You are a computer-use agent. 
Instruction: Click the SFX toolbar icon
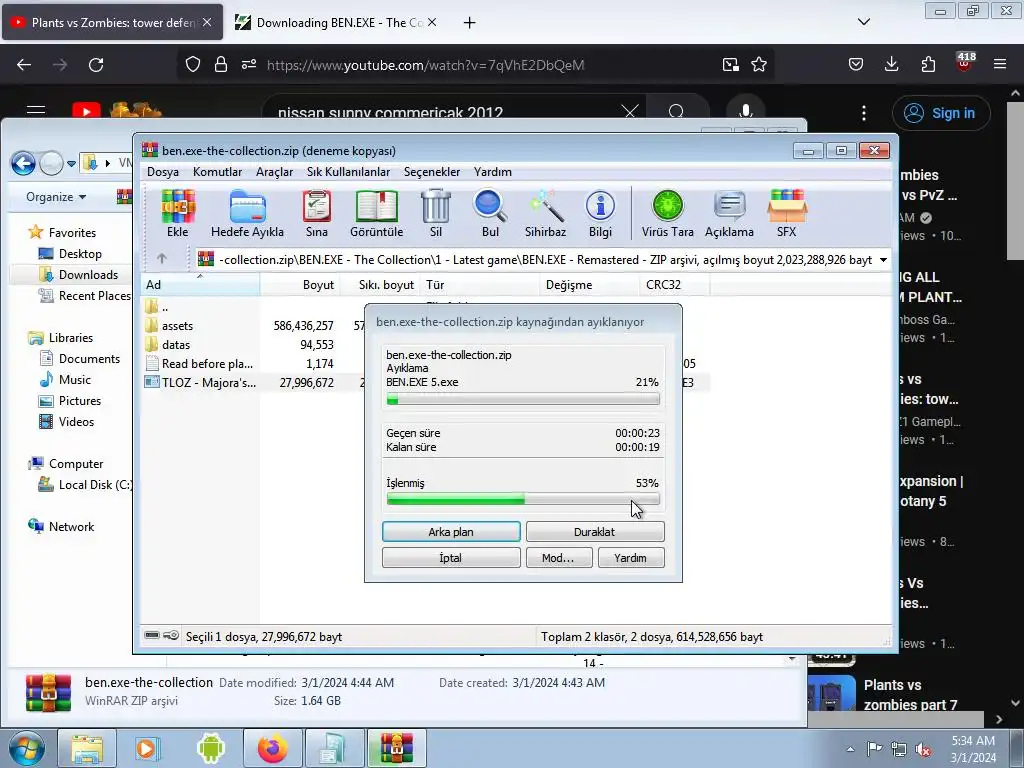pyautogui.click(x=787, y=214)
